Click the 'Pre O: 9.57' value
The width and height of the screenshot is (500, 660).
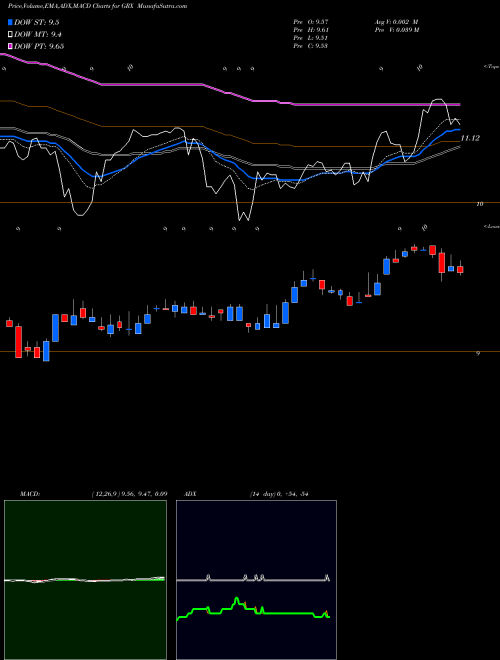[311, 22]
